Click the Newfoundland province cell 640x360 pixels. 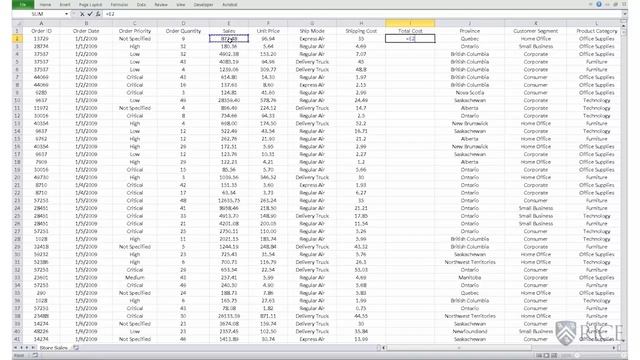[470, 331]
